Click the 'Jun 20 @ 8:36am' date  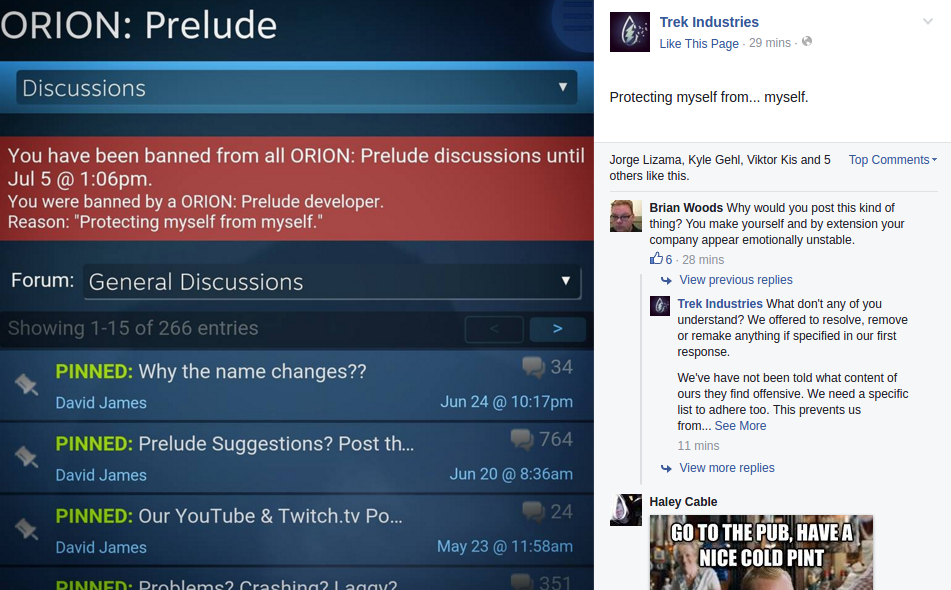click(511, 474)
